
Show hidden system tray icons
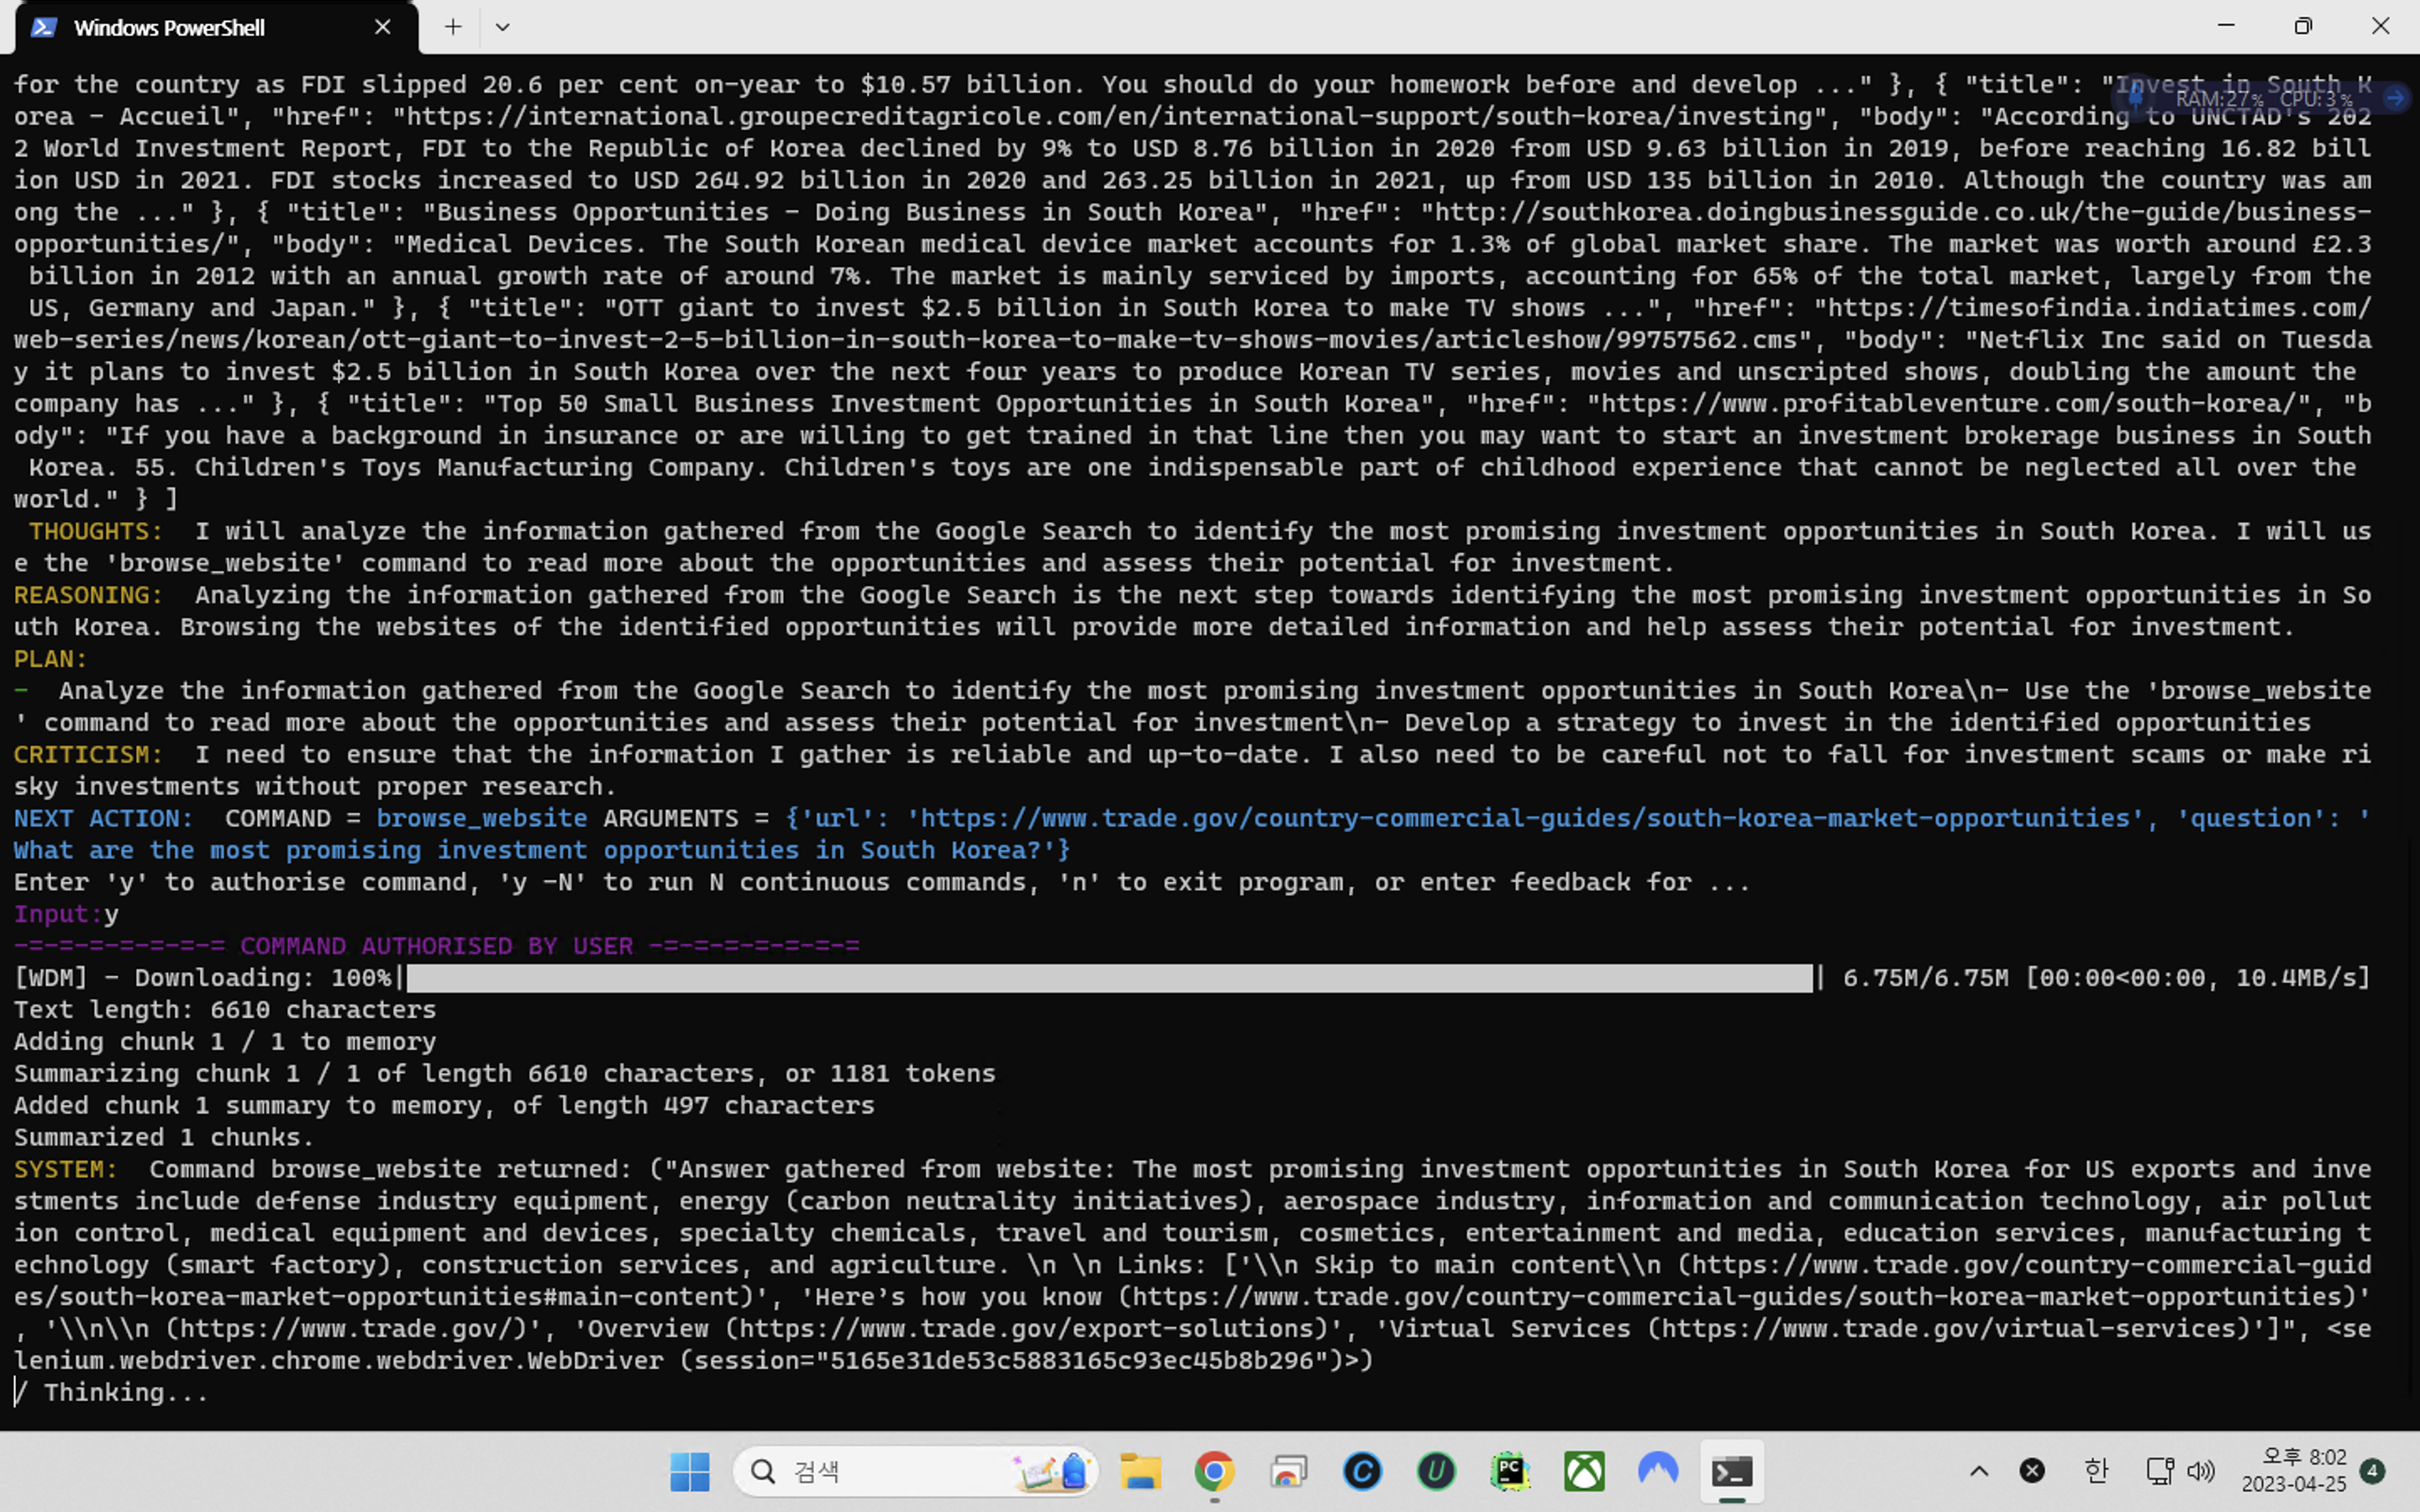1979,1471
